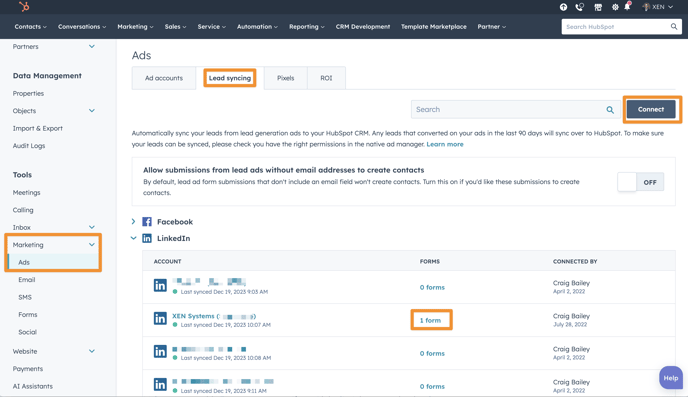Open Forms under Marketing sidebar
Screen dimensions: 688x397
28,315
